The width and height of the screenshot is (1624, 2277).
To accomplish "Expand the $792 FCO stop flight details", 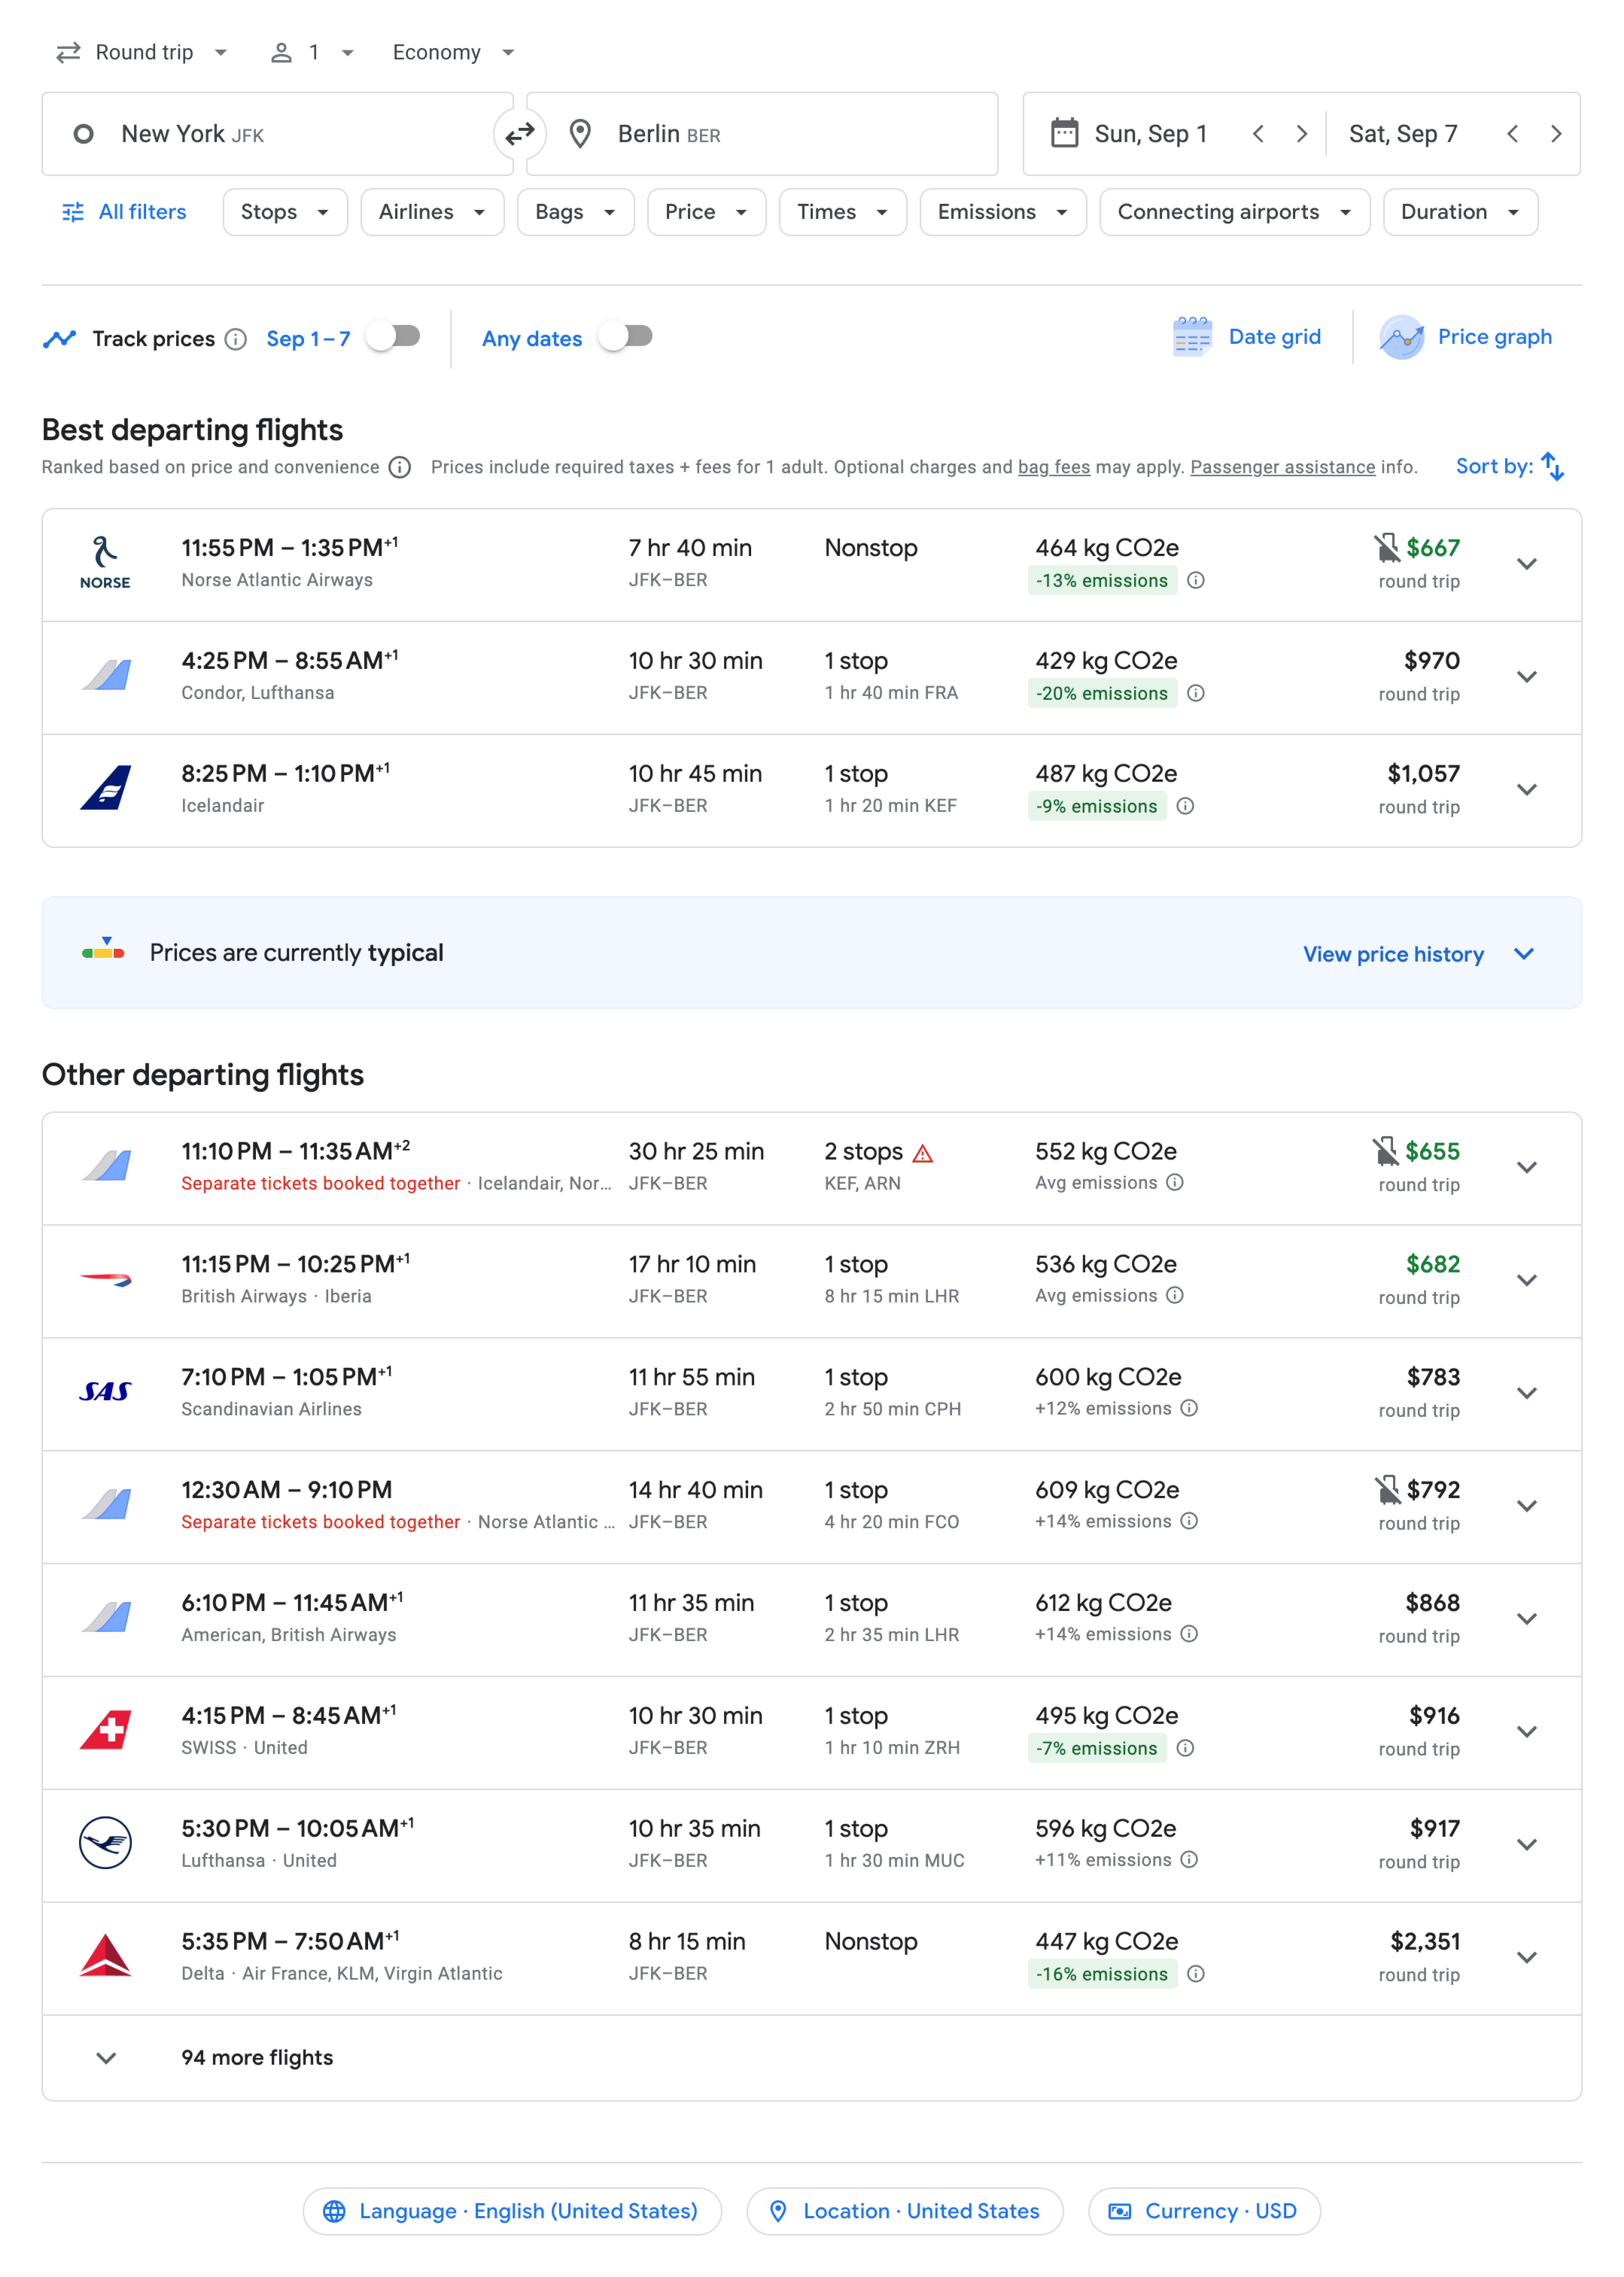I will [x=1527, y=1506].
